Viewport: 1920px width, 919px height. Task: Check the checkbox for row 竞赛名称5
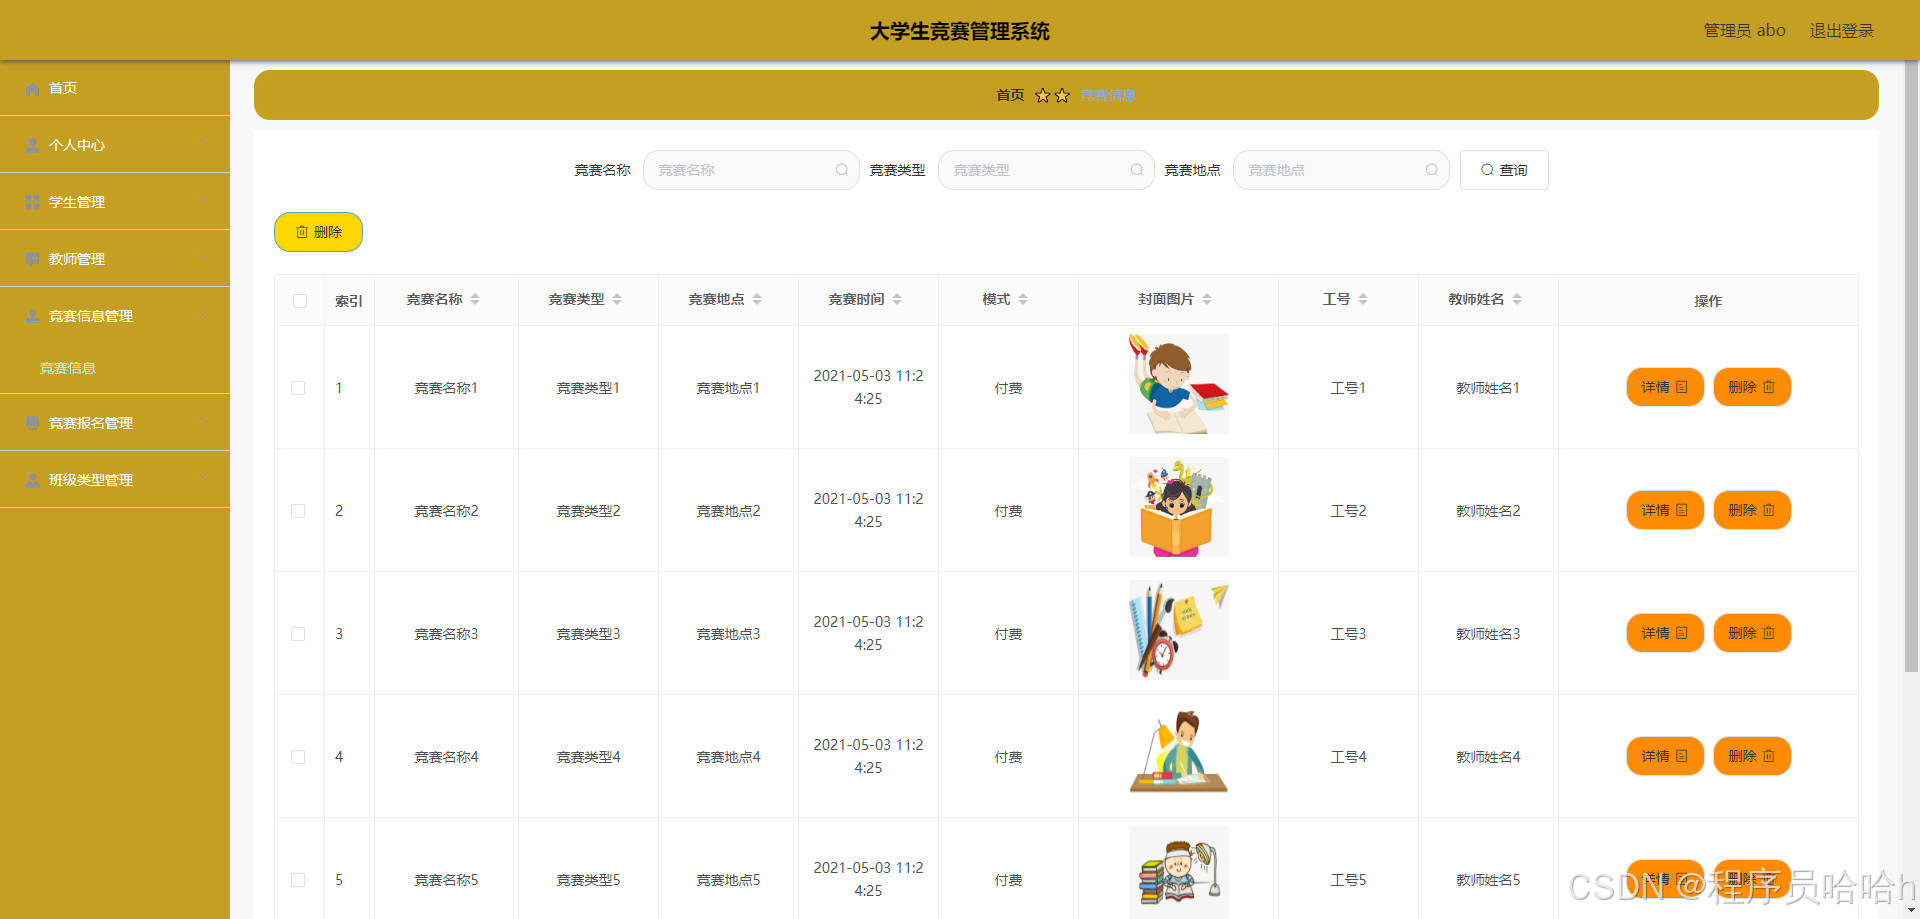click(298, 880)
